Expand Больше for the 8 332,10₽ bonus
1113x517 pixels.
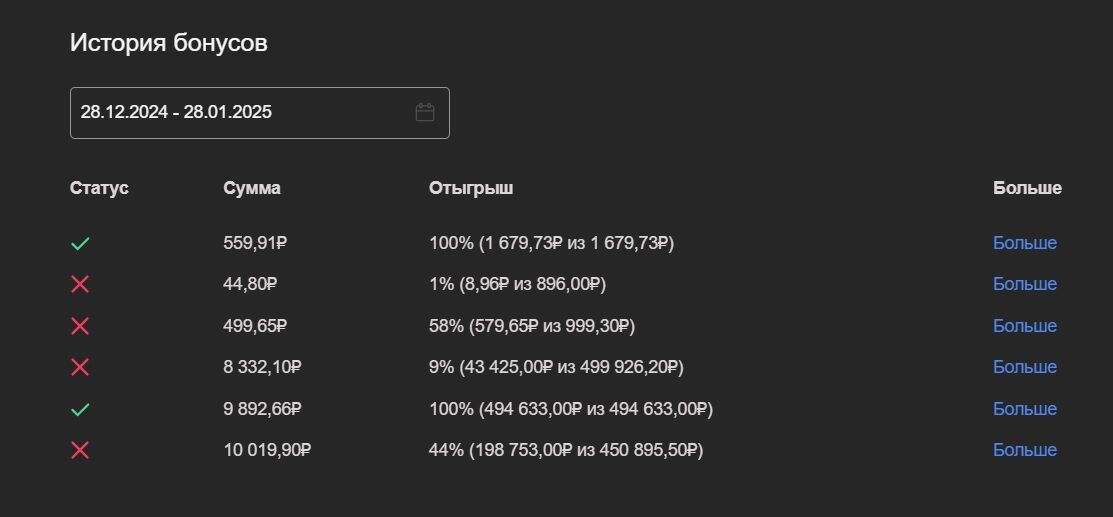point(1024,367)
